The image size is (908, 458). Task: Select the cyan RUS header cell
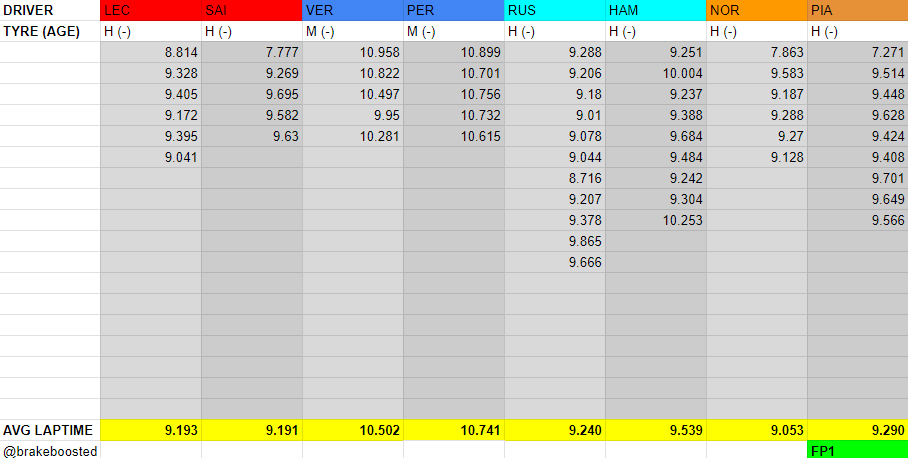555,11
